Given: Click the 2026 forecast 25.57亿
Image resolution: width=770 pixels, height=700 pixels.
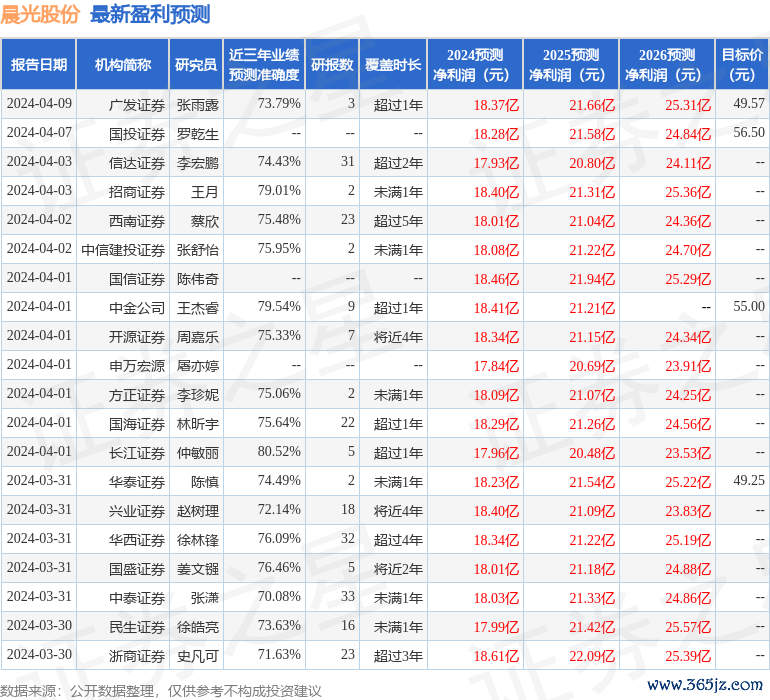Looking at the screenshot, I should pos(688,627).
